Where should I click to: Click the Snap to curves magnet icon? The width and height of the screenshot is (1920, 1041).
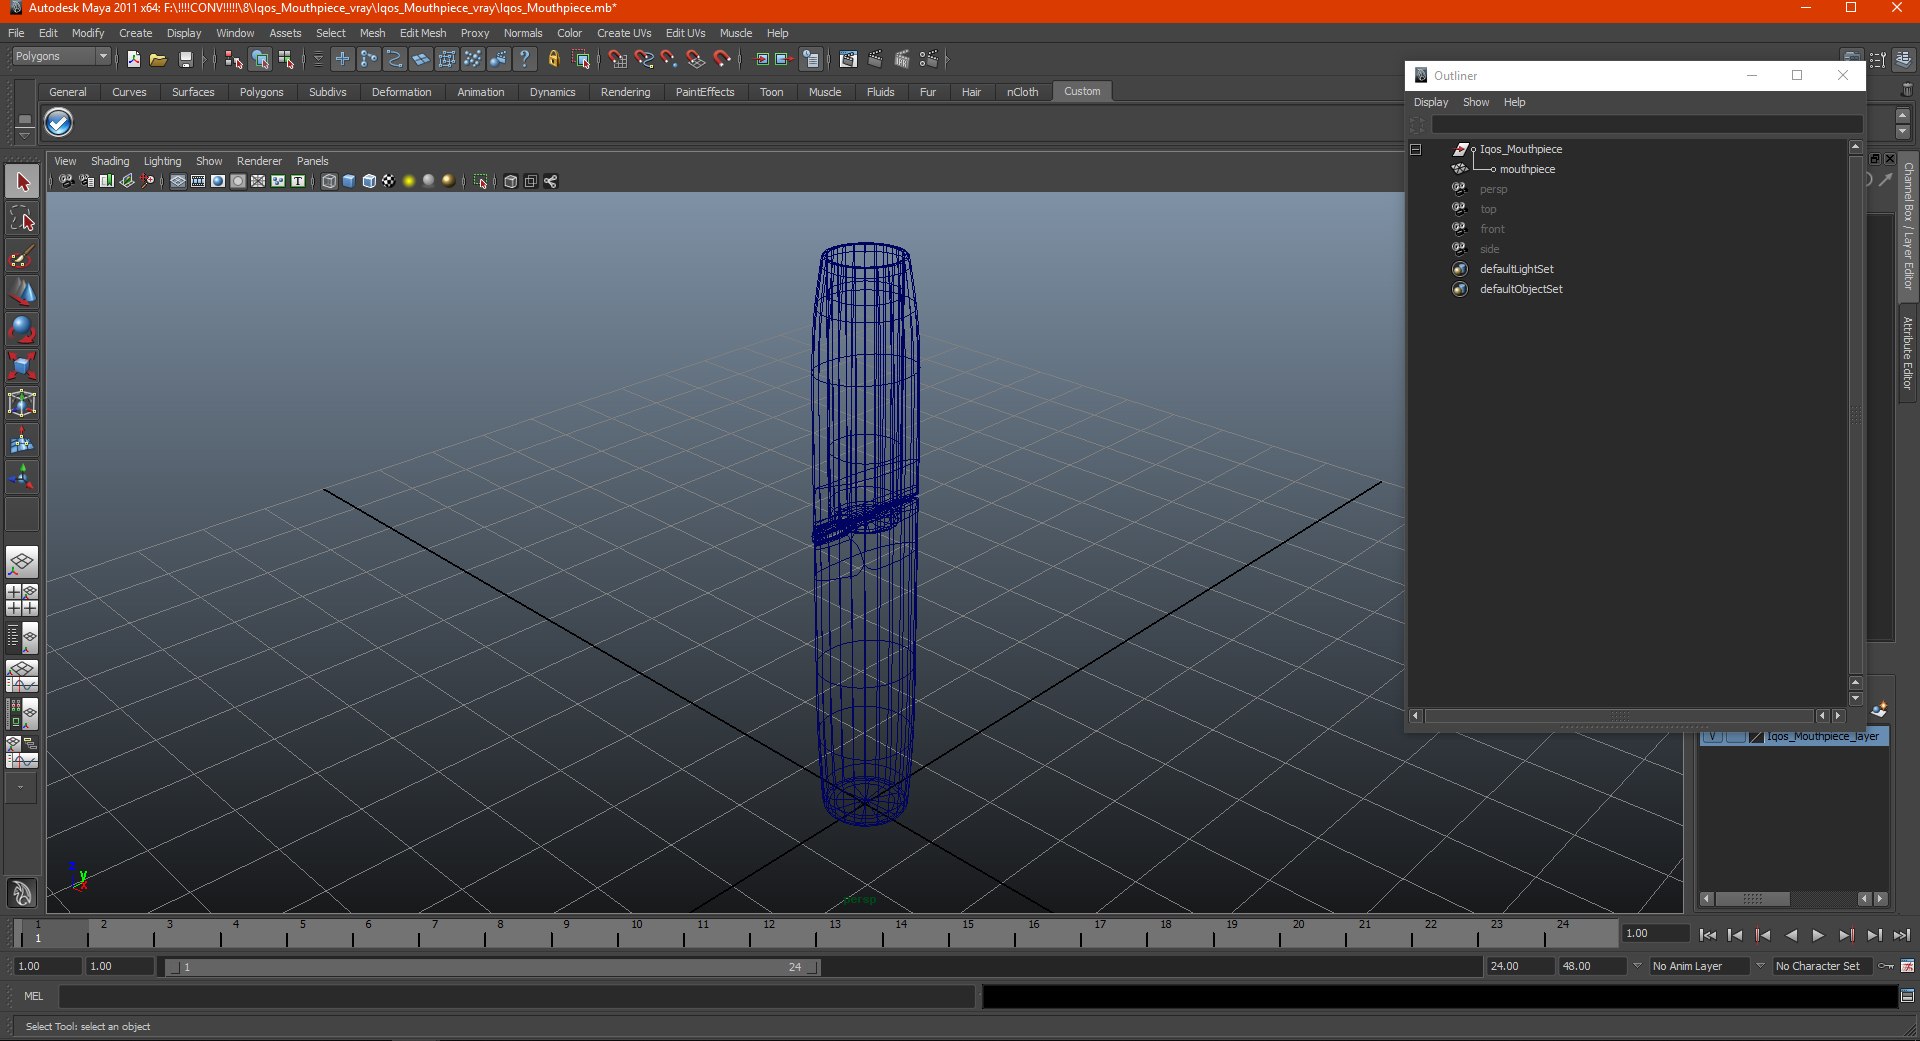tap(644, 60)
